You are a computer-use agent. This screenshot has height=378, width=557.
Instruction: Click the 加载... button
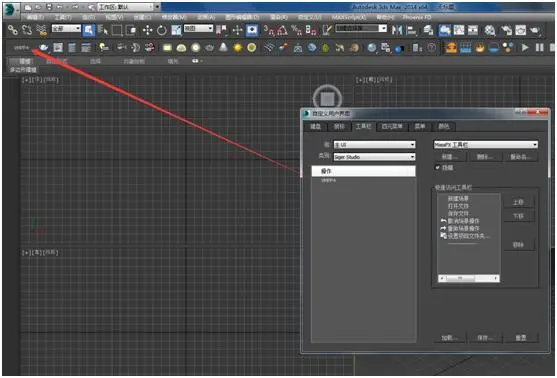click(450, 338)
